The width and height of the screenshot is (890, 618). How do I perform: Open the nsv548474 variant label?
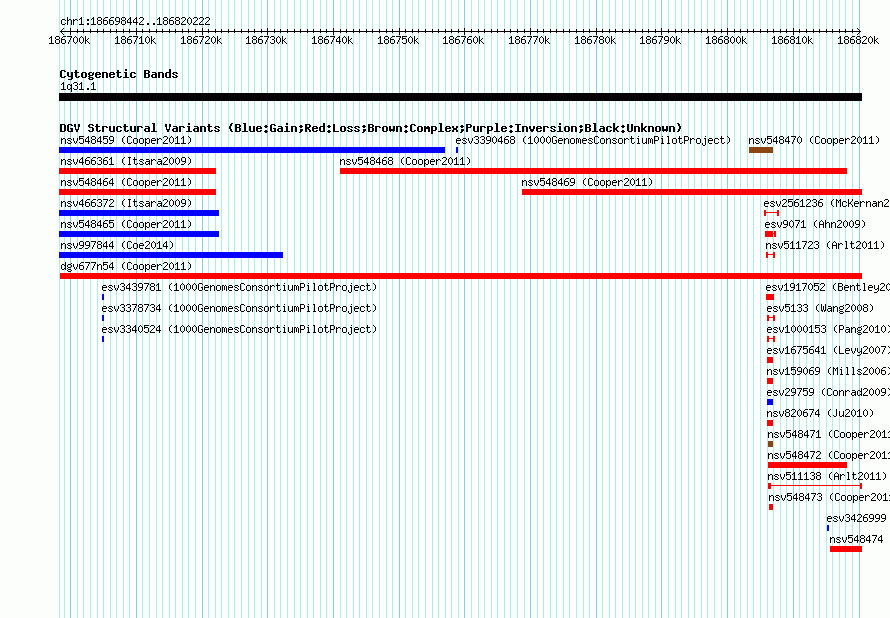point(857,539)
